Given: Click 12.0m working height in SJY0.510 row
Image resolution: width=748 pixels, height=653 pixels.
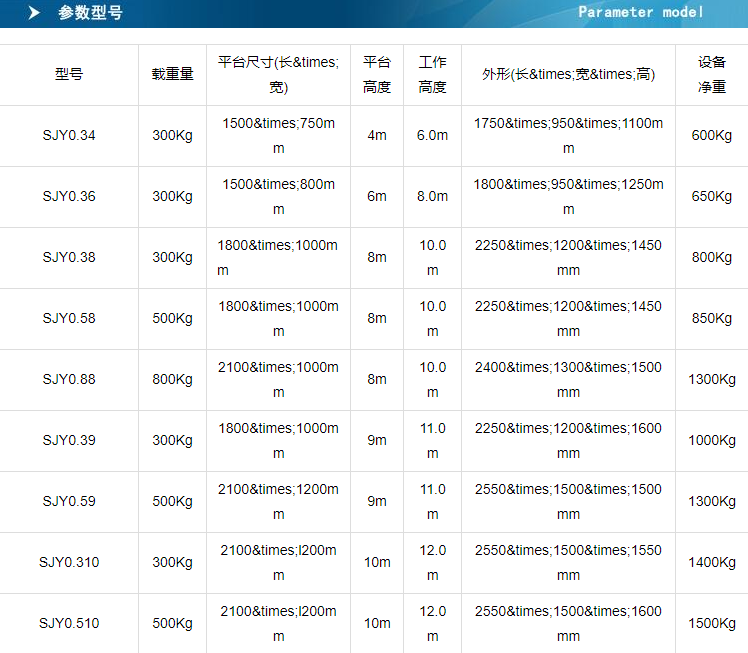Looking at the screenshot, I should pos(433,623).
